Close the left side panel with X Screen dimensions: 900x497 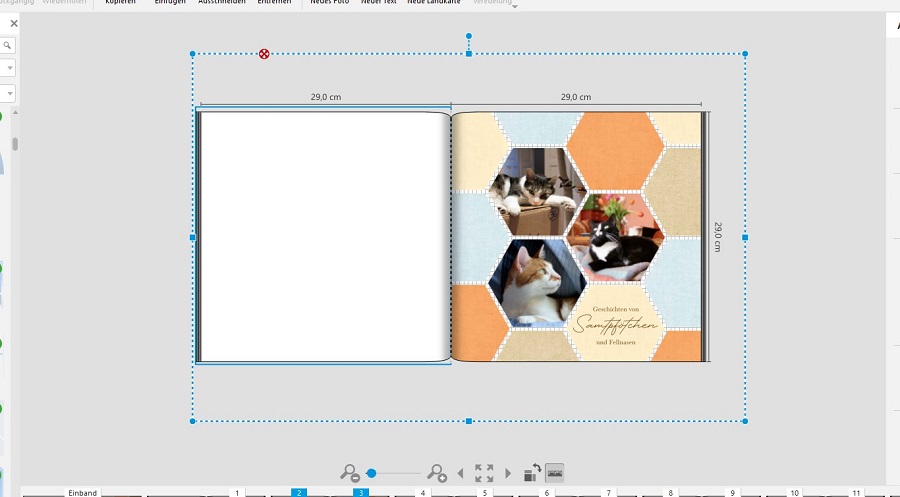point(14,24)
